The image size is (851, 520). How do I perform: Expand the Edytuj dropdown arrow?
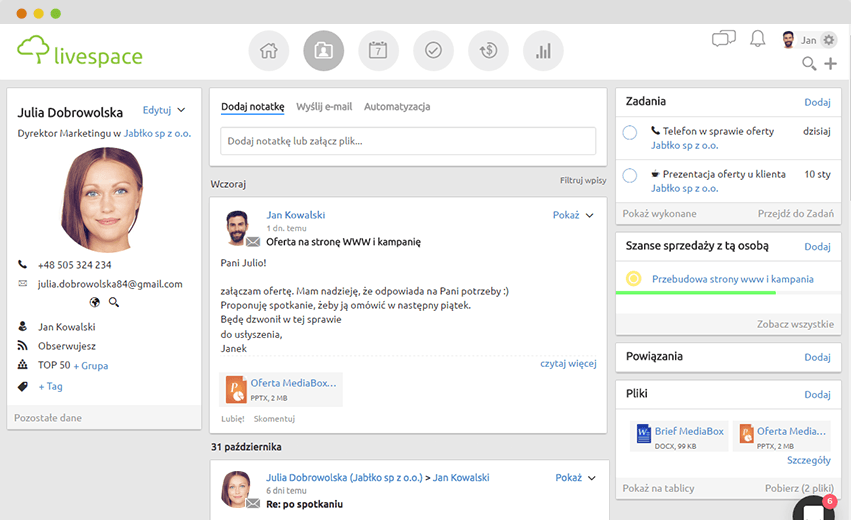181,110
